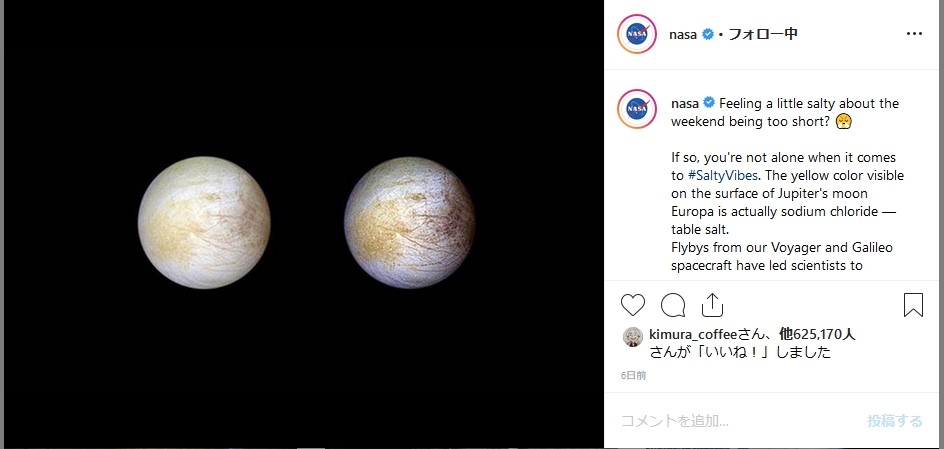This screenshot has height=449, width=944.
Task: Open comments via speech bubble icon
Action: pyautogui.click(x=672, y=305)
